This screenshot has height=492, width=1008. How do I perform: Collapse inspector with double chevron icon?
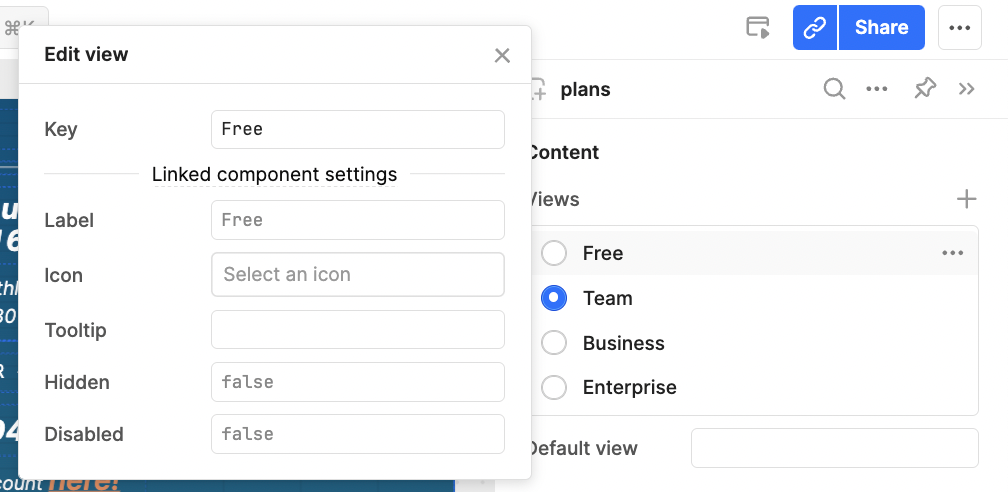(967, 89)
